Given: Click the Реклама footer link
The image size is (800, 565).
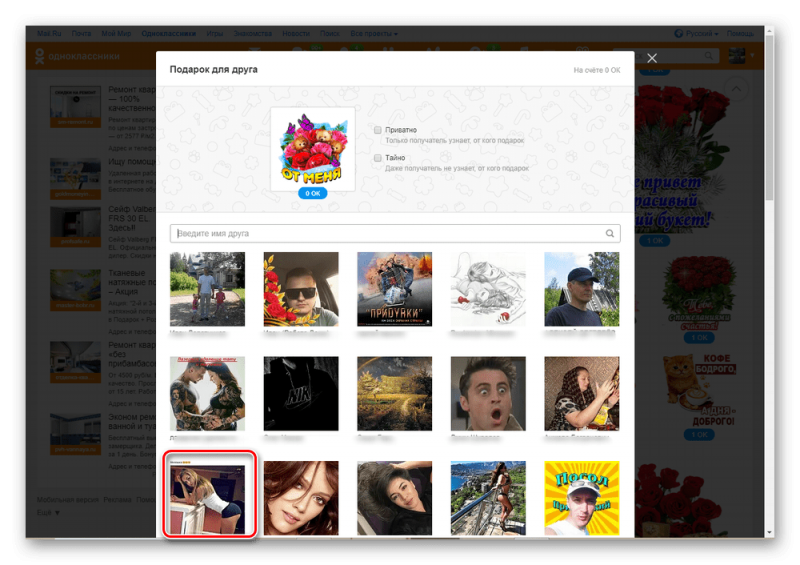Looking at the screenshot, I should [x=117, y=499].
